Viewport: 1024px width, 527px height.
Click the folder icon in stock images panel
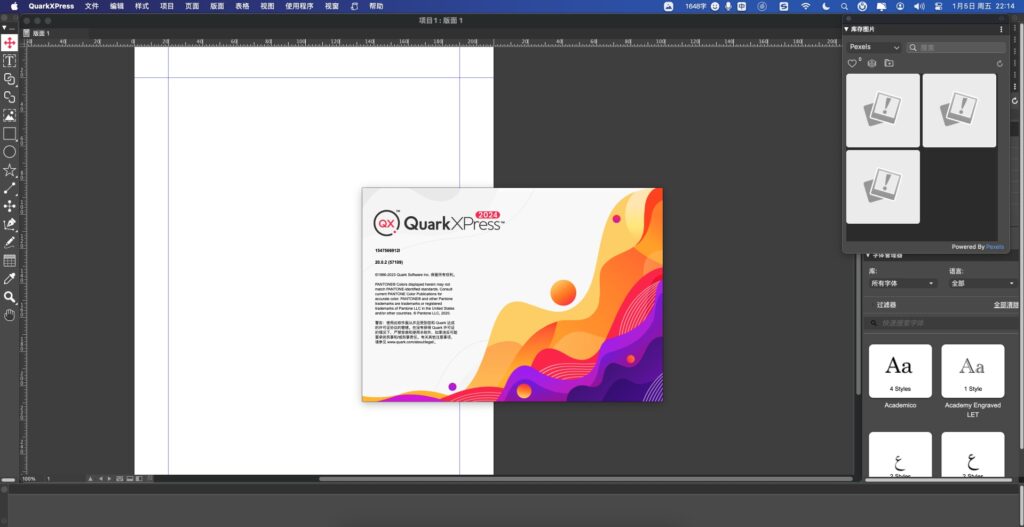tap(889, 63)
